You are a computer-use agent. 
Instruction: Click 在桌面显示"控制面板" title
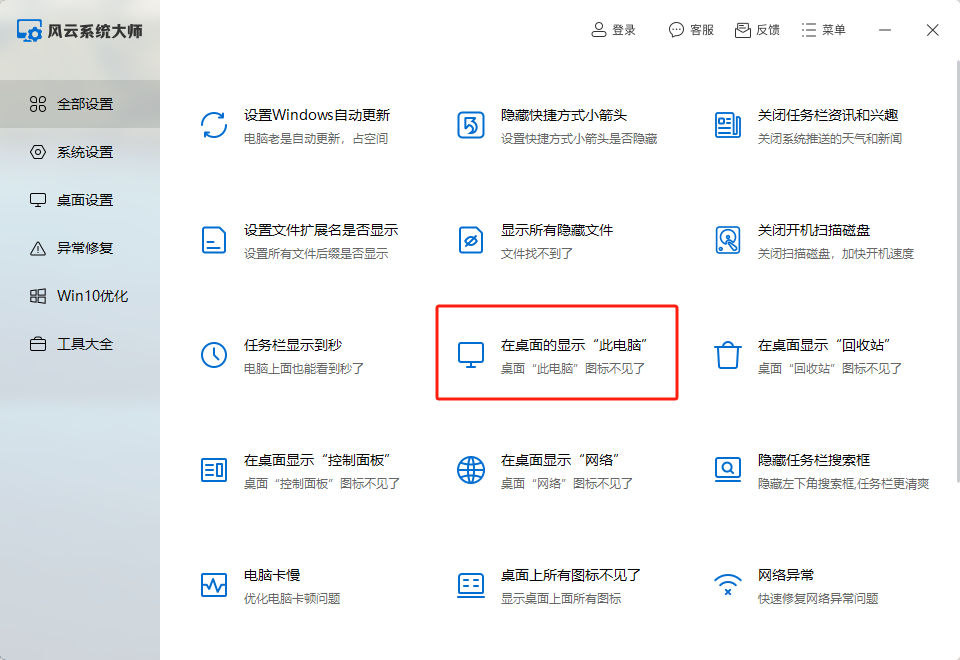[x=317, y=460]
